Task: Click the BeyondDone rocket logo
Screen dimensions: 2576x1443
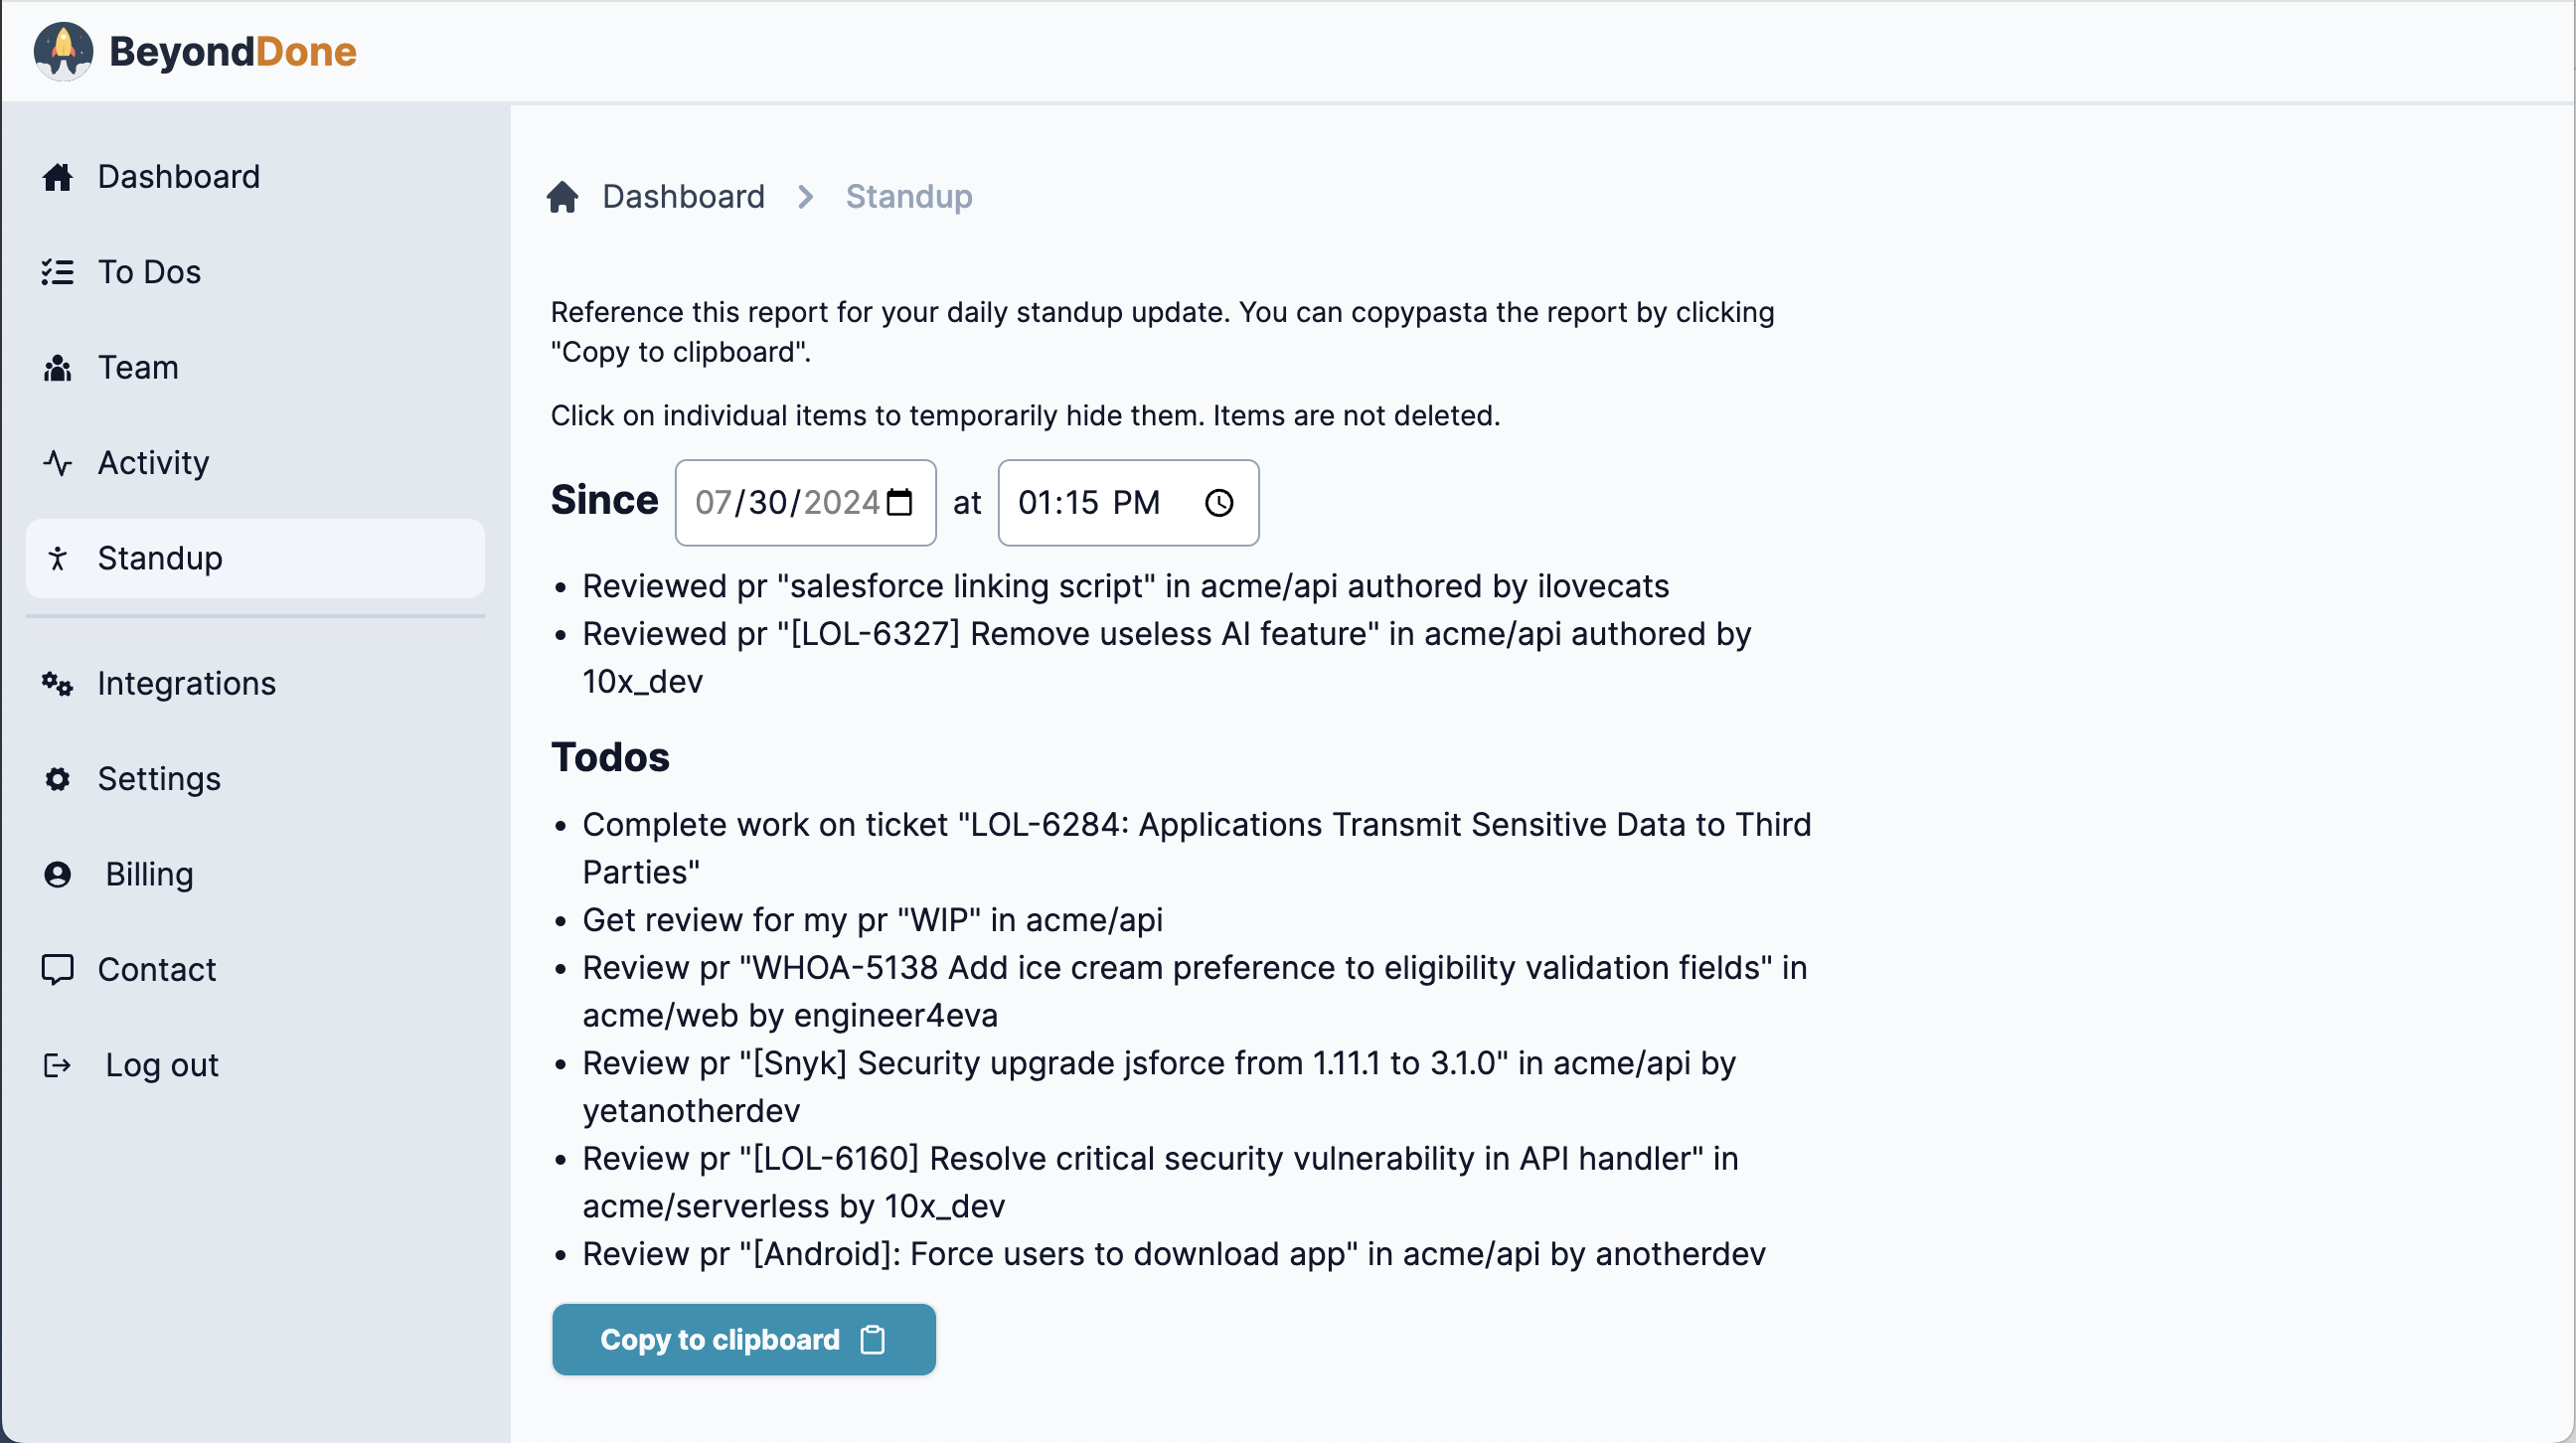Action: (x=63, y=51)
